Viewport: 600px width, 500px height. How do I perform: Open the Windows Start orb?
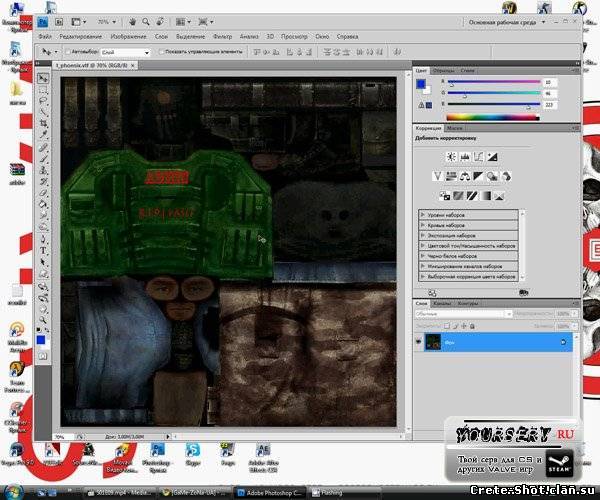point(14,492)
